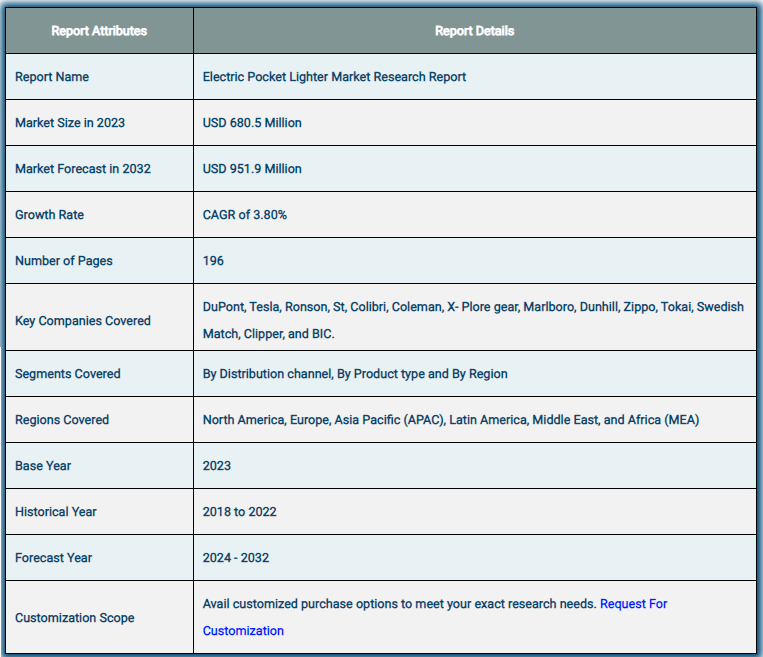This screenshot has width=763, height=657.
Task: Click the 'USD 680.5 Million' value
Action: pyautogui.click(x=252, y=123)
